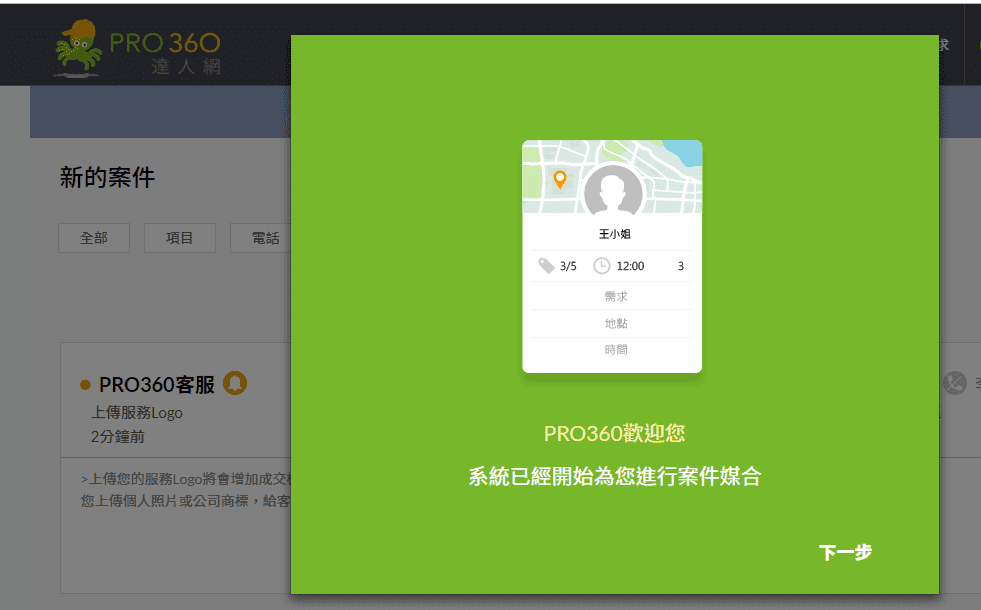Click the gray user avatar in the card
Viewport: 981px width, 610px height.
(x=612, y=190)
